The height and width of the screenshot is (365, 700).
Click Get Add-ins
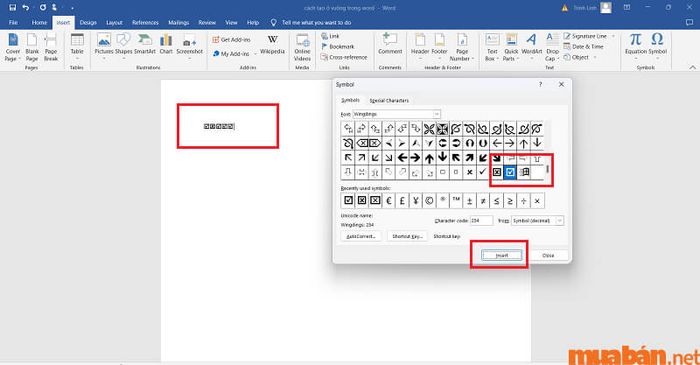[231, 40]
